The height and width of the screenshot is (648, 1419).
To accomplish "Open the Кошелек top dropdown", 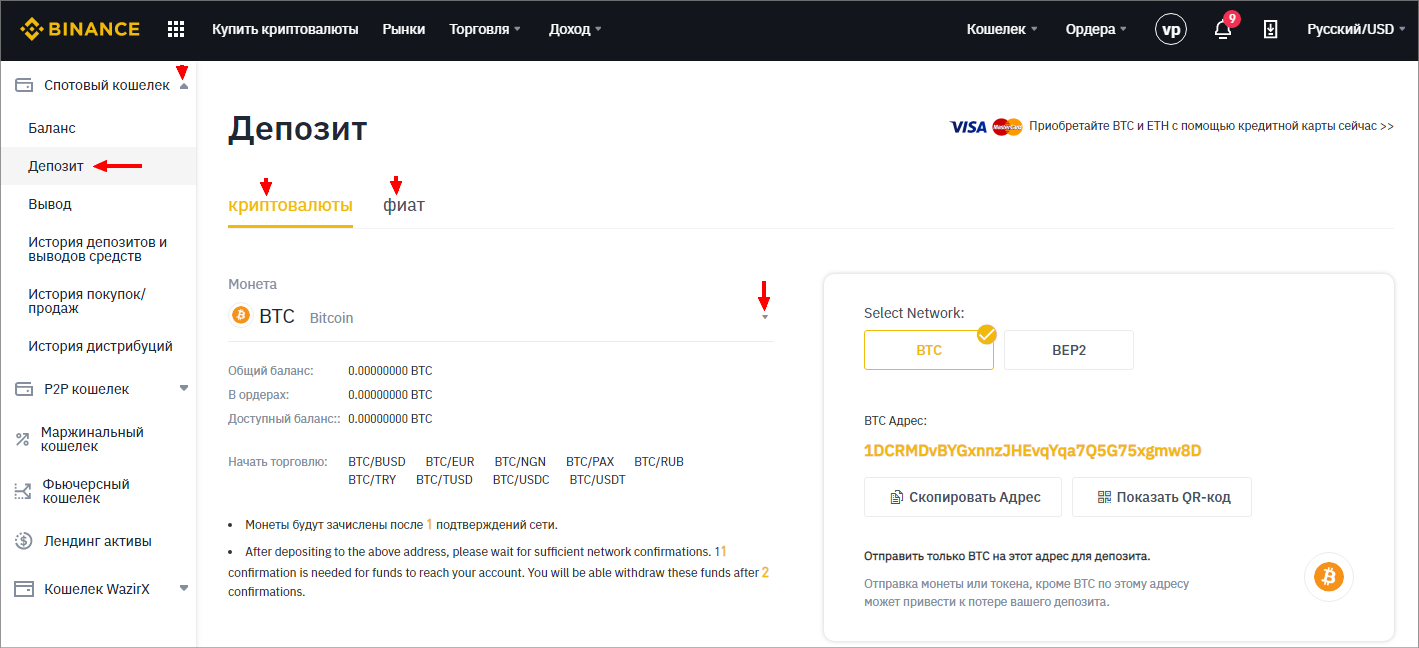I will coord(1002,29).
